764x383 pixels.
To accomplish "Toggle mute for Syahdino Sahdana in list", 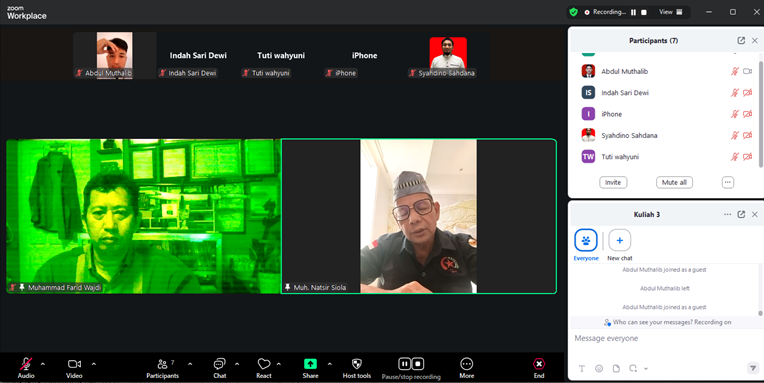I will 734,135.
